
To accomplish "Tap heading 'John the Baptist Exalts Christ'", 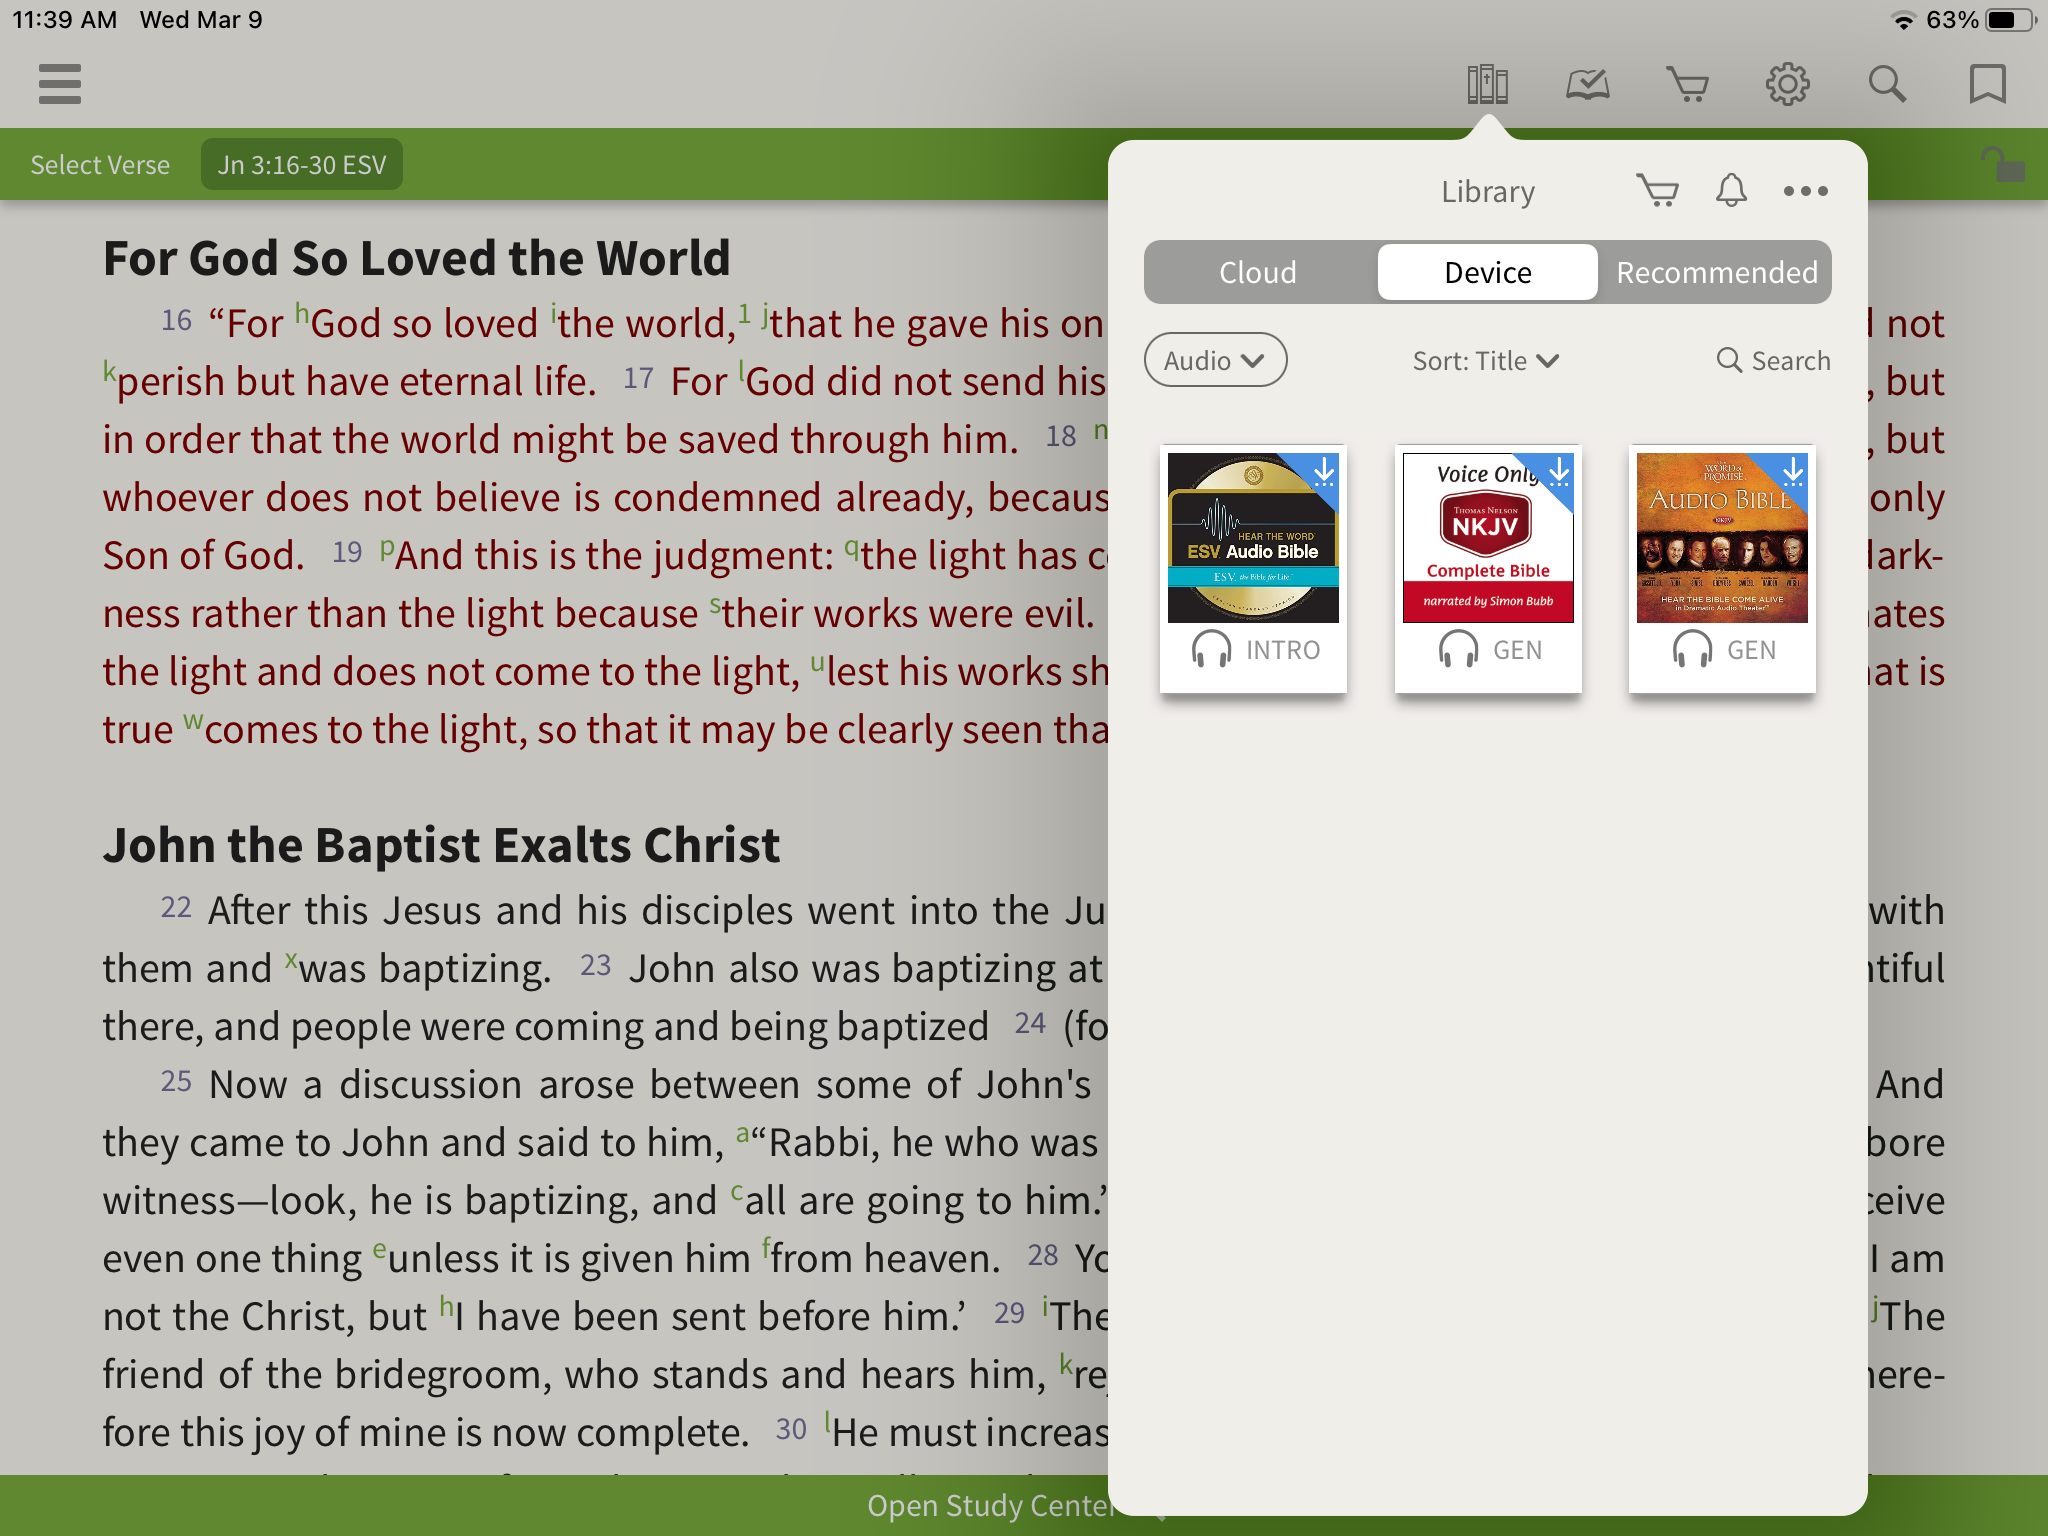I will pos(441,845).
